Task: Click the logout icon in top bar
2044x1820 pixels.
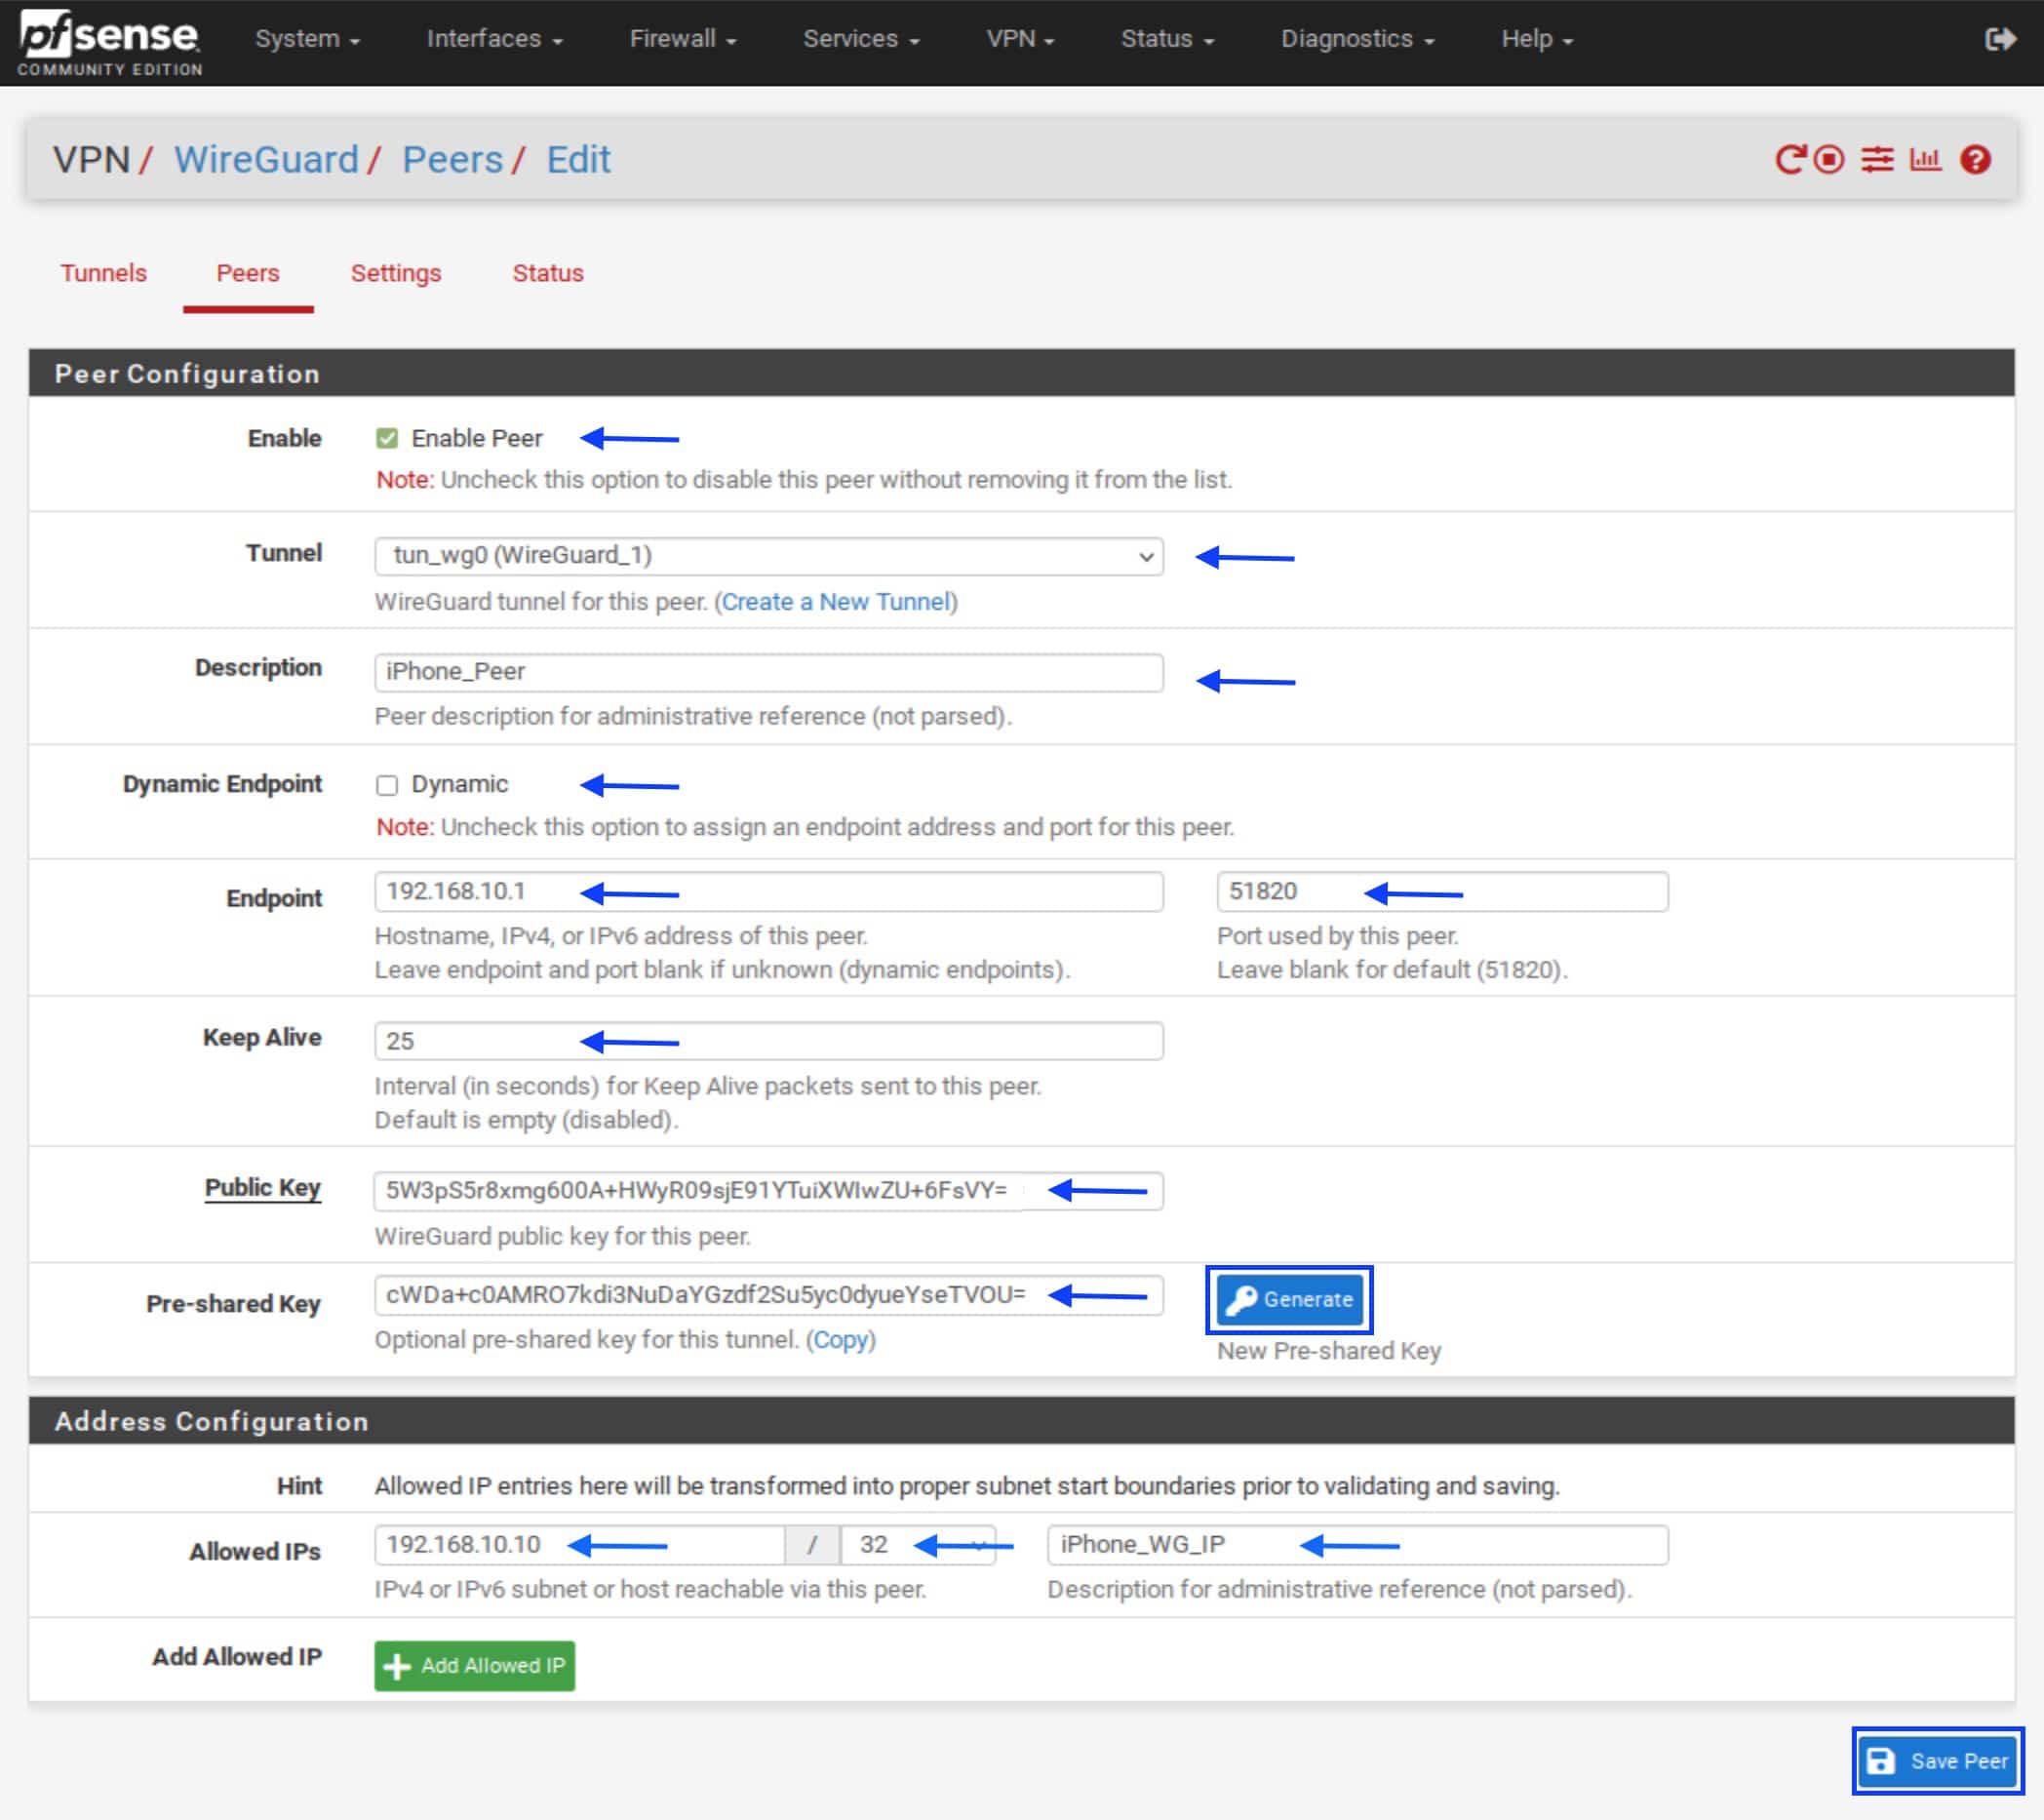Action: click(1999, 39)
